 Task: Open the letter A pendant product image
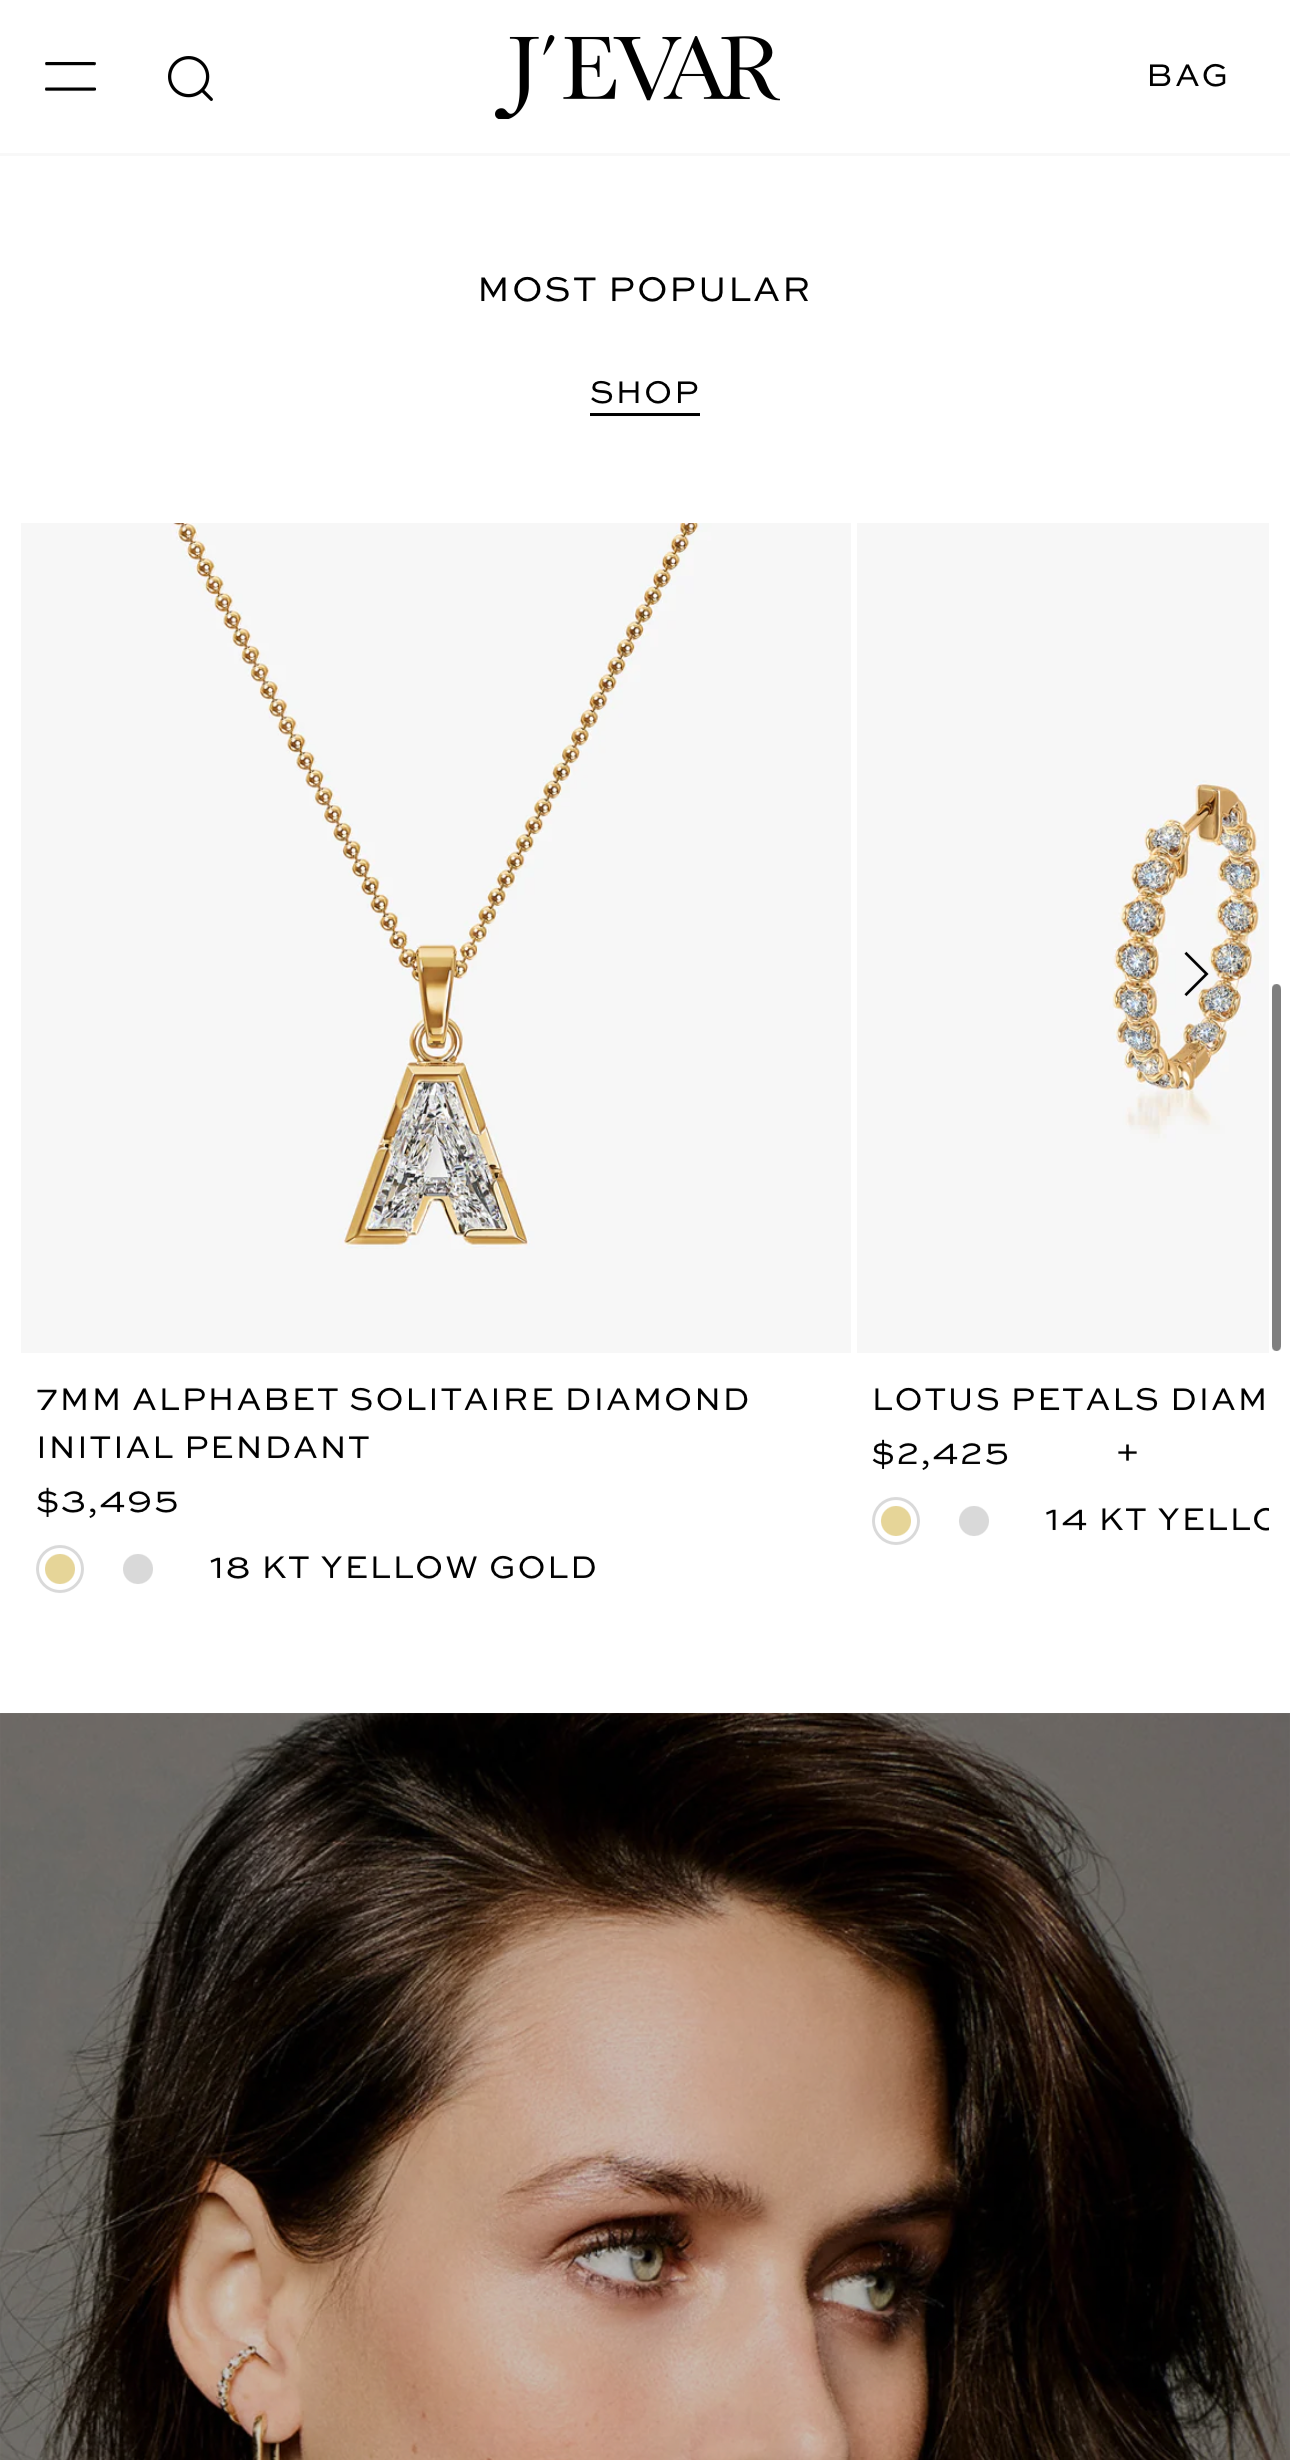click(436, 937)
